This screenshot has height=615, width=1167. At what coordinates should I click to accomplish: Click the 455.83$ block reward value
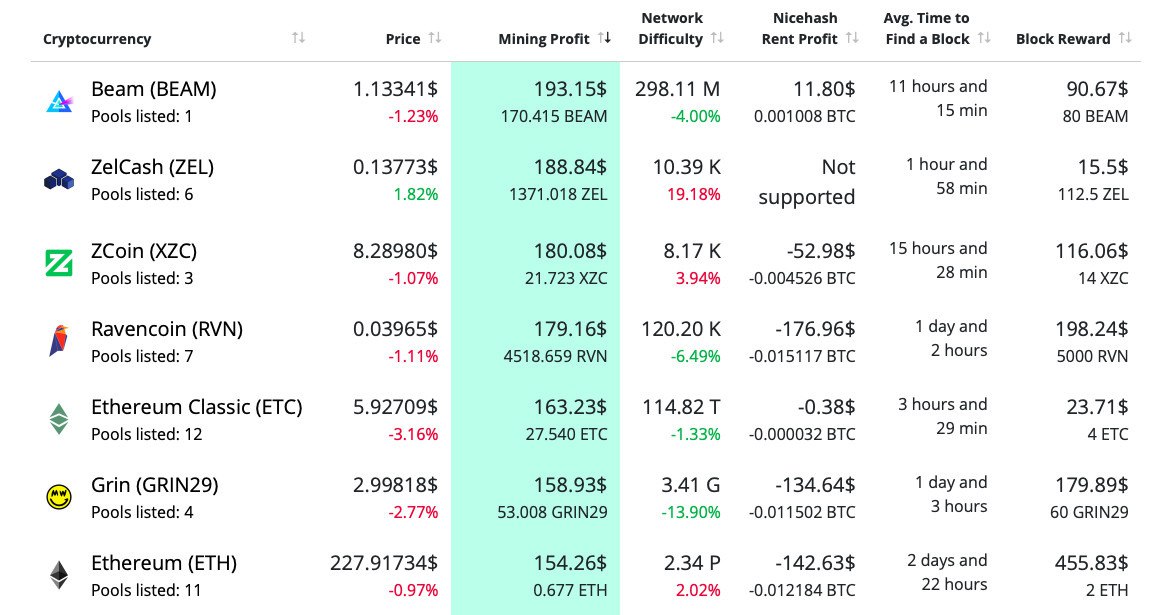1091,563
